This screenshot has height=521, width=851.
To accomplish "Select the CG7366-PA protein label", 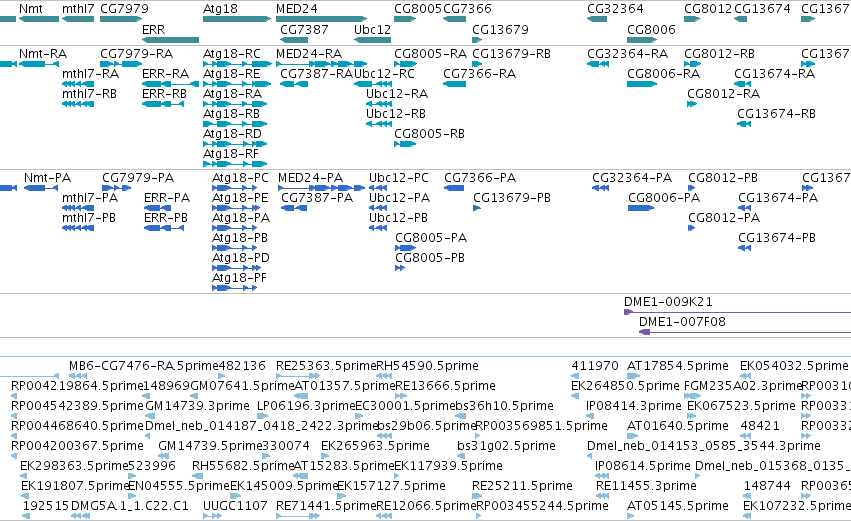I will (x=480, y=178).
